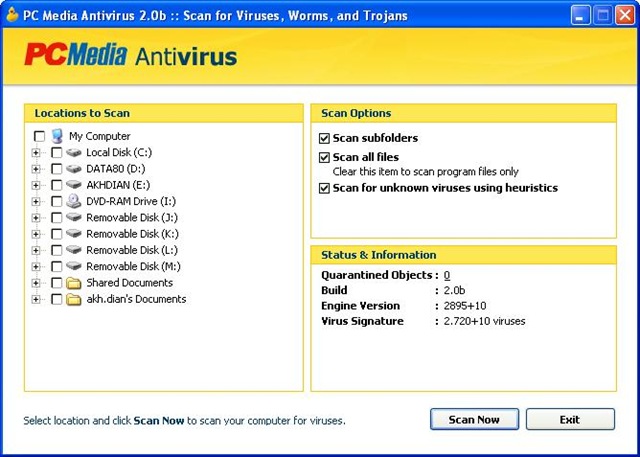
Task: Expand the Shared Documents tree node
Action: click(37, 283)
